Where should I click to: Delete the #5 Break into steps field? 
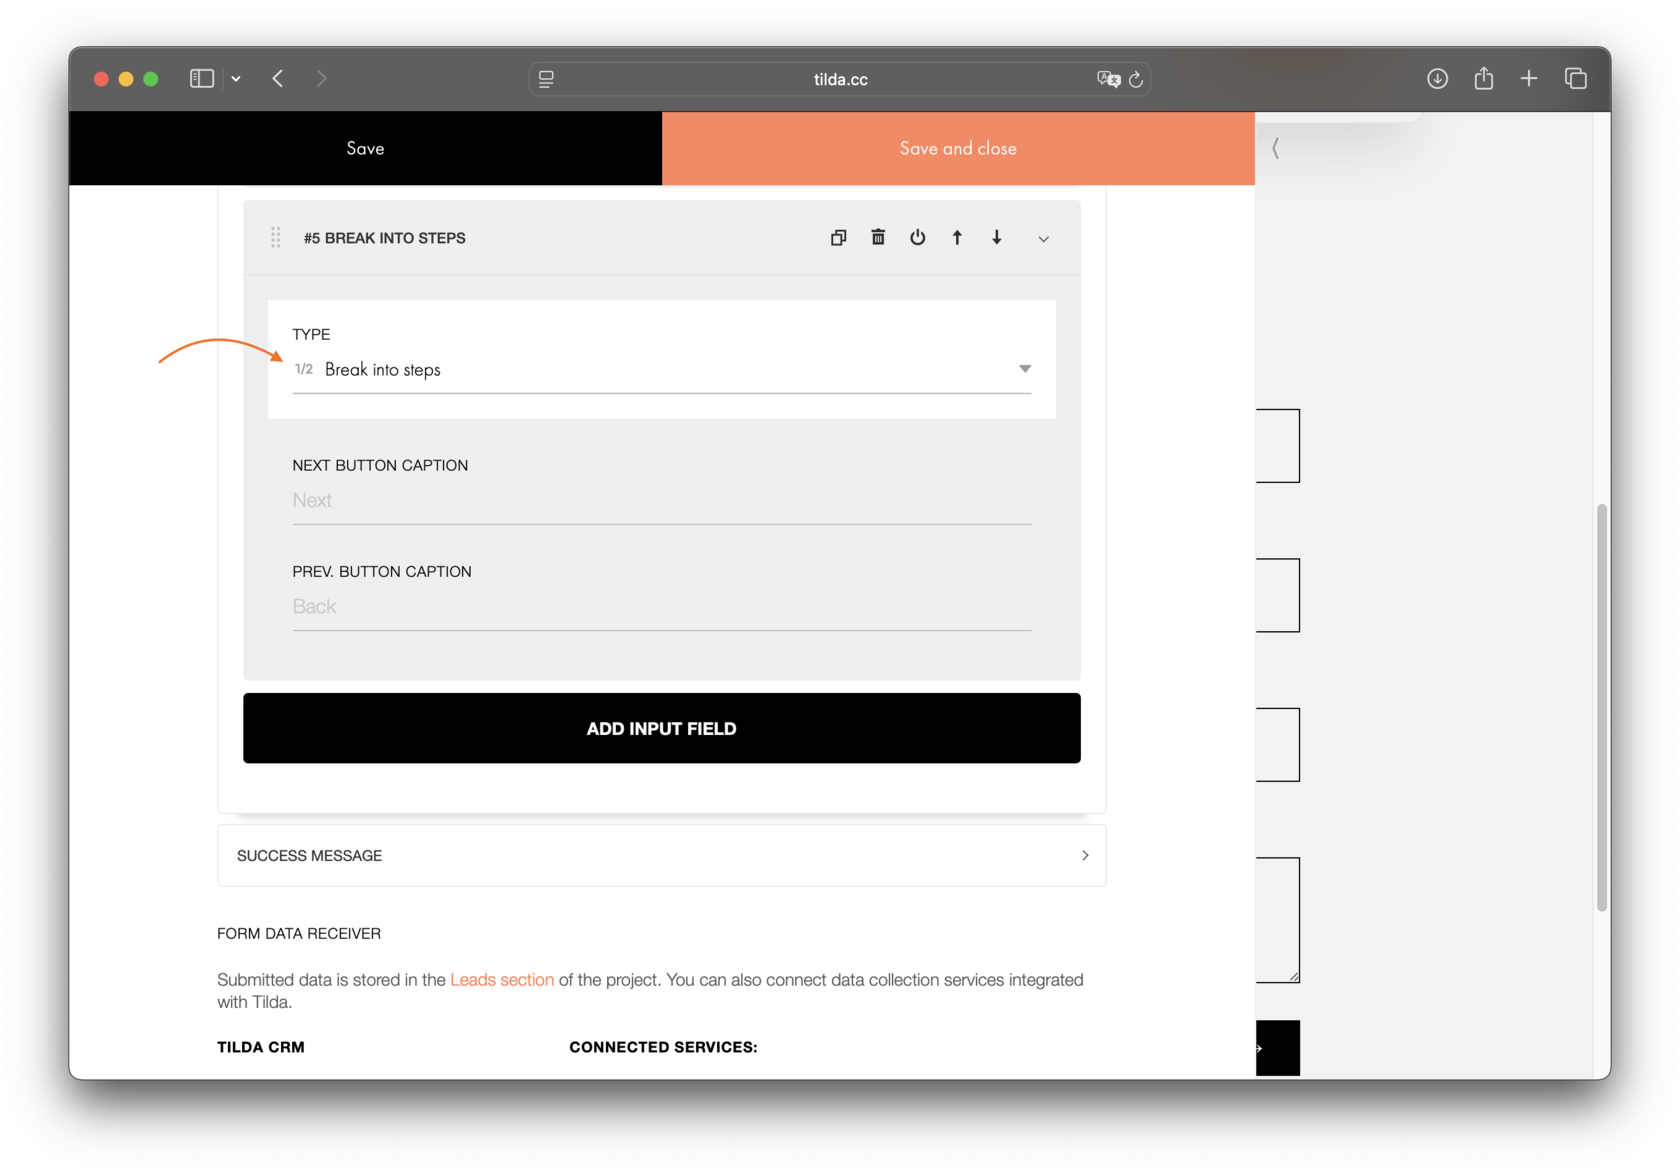(x=878, y=237)
